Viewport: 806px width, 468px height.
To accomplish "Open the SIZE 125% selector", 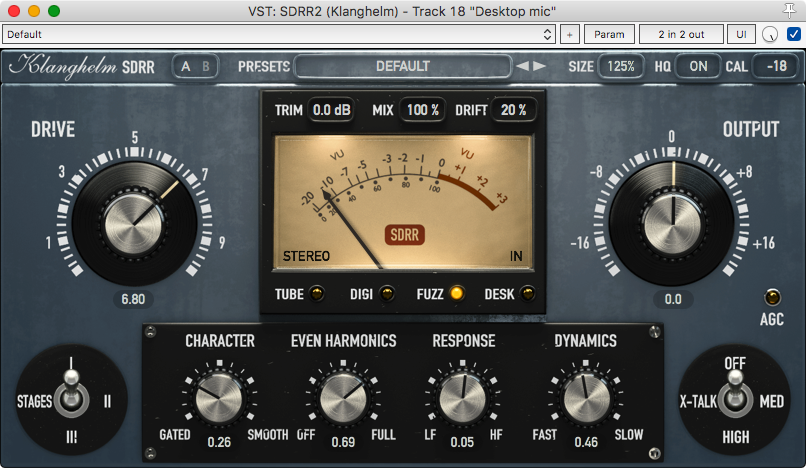I will (621, 66).
